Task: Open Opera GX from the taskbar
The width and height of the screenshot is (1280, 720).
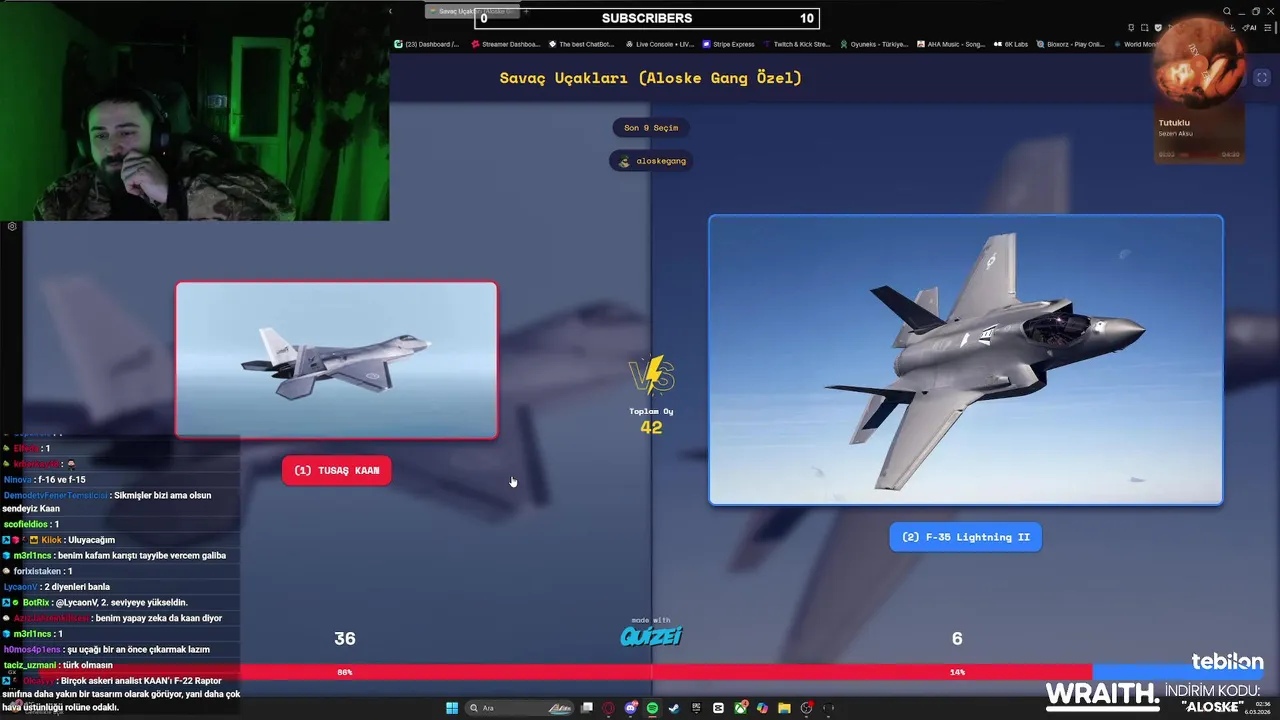Action: [608, 708]
